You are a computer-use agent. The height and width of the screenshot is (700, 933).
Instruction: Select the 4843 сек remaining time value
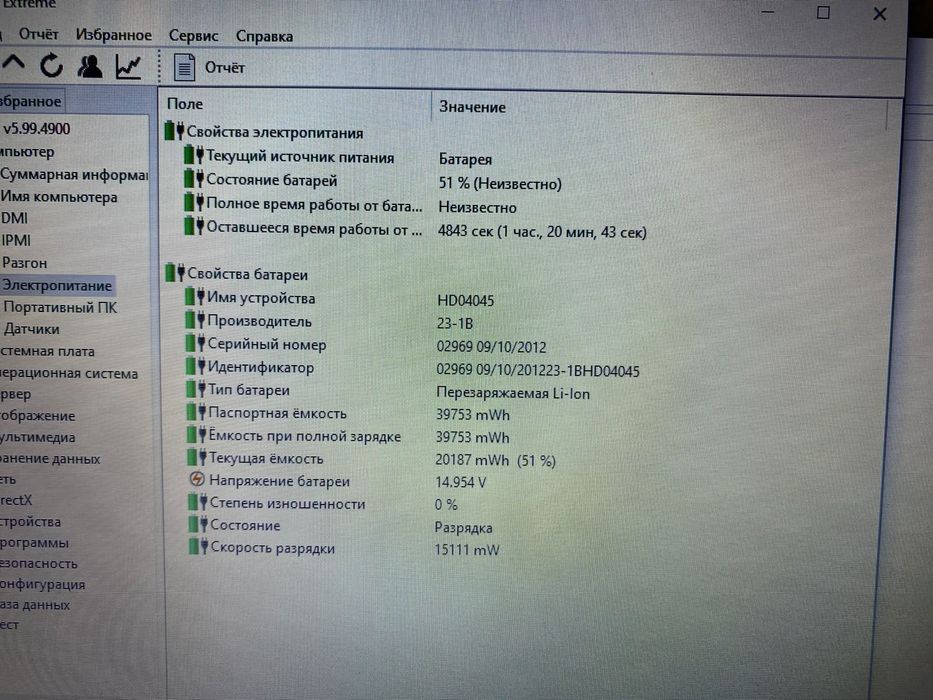(542, 232)
